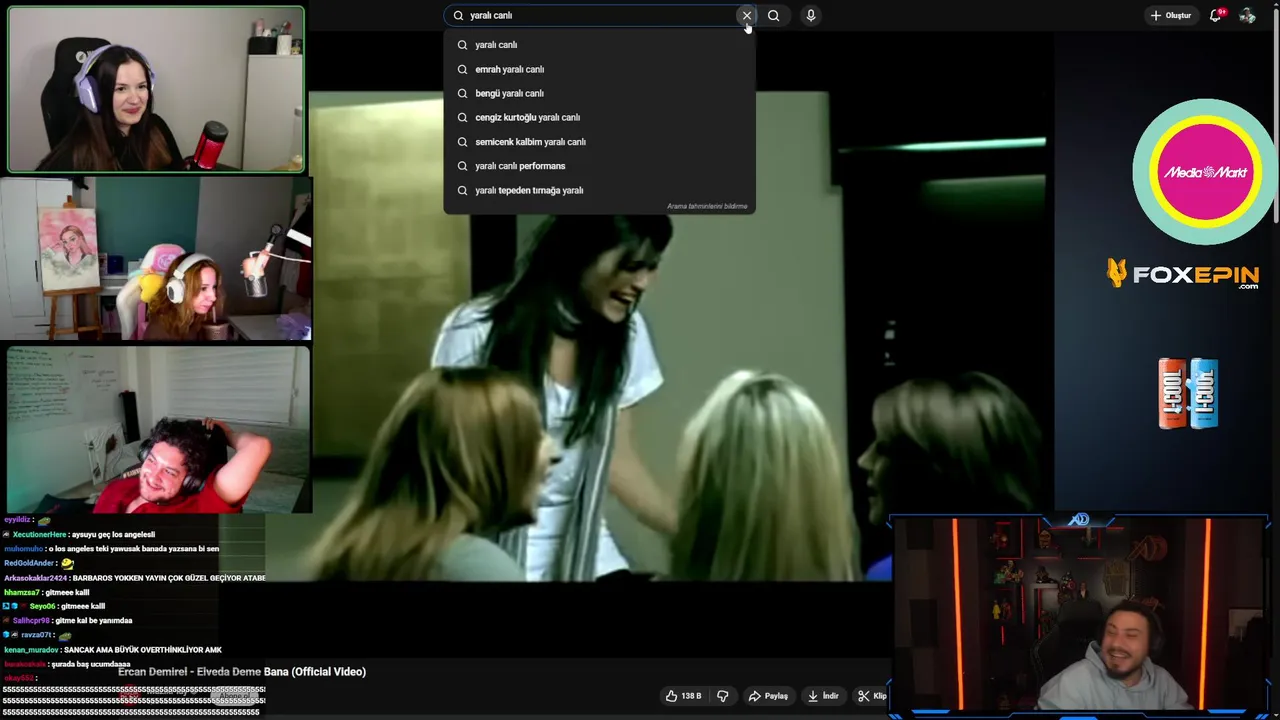Click chat username kenan_muradov
The width and height of the screenshot is (1280, 720).
click(x=31, y=650)
